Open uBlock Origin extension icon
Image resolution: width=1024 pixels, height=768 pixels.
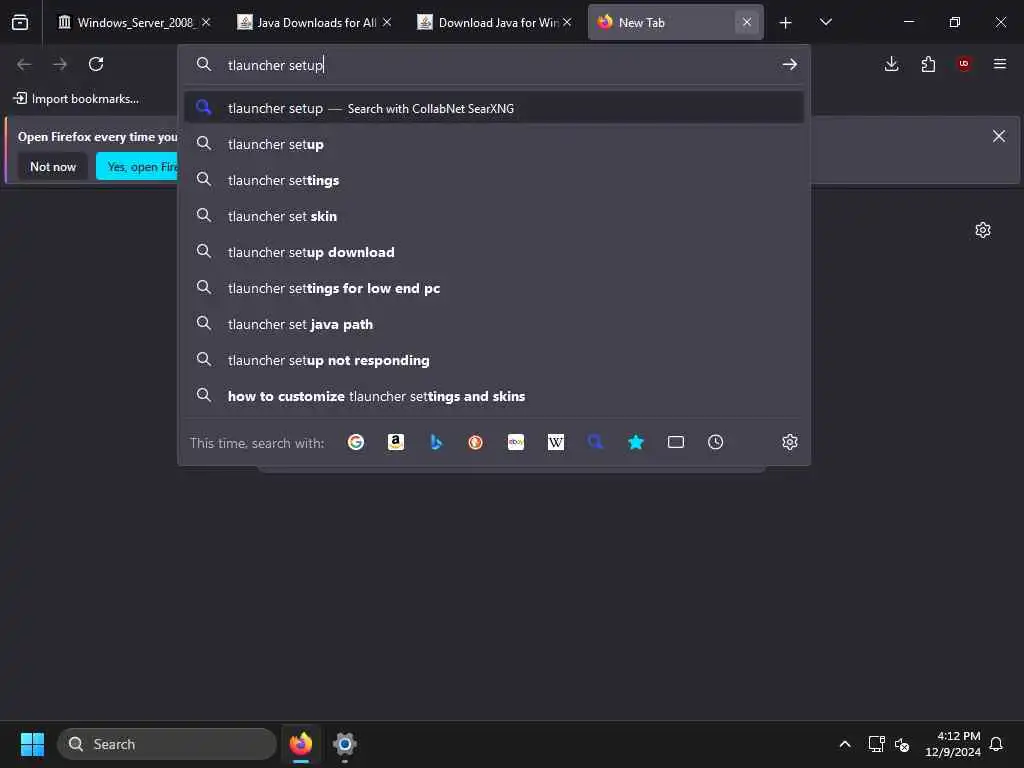[x=964, y=64]
